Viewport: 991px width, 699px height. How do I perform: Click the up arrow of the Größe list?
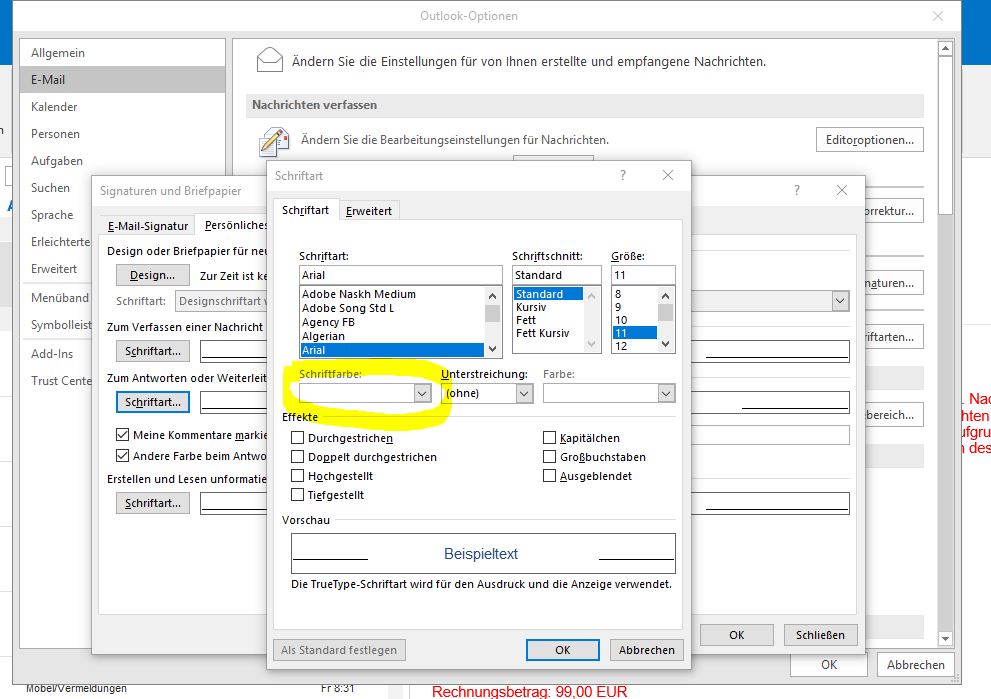[665, 295]
